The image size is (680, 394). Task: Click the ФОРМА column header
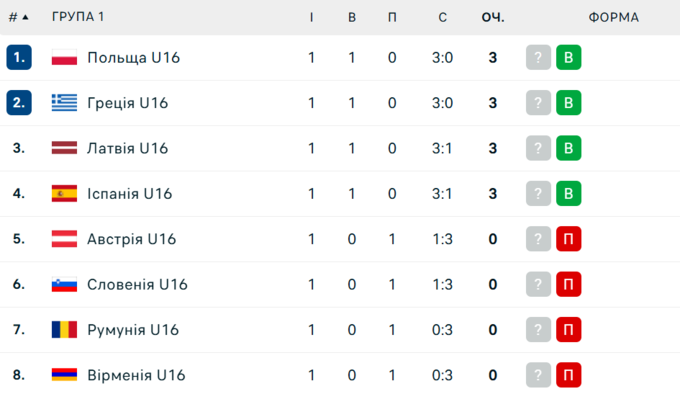tap(613, 17)
